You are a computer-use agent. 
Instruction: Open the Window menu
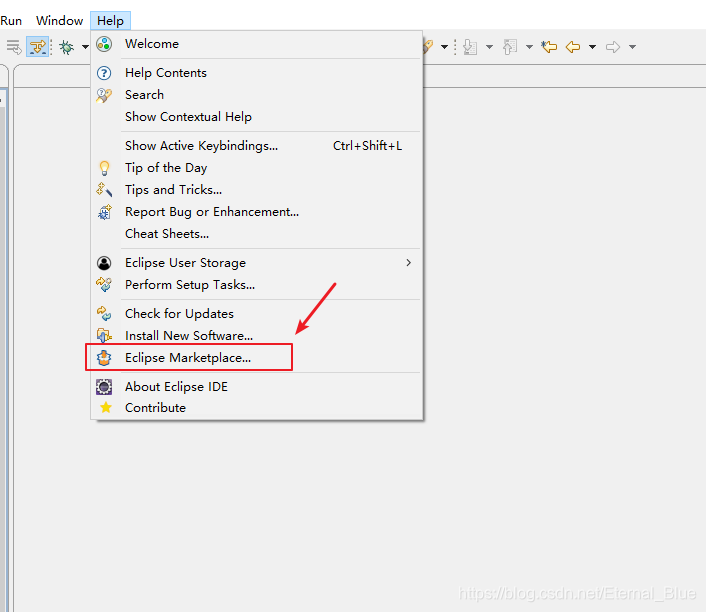[59, 21]
